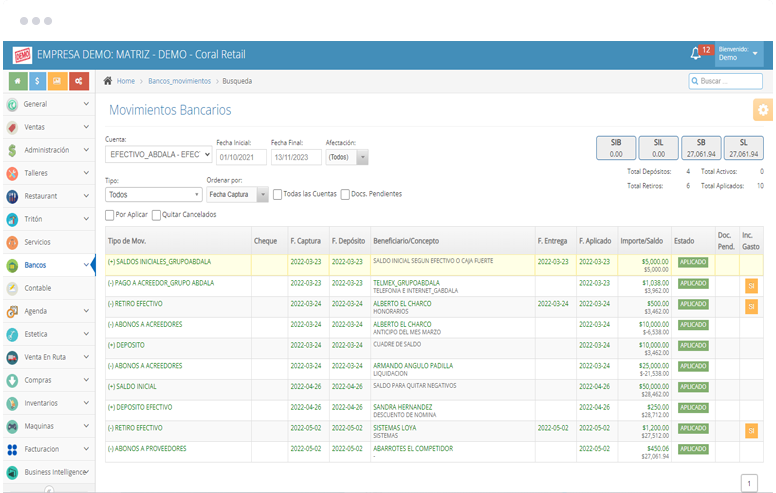Click the green home shortcut button
The height and width of the screenshot is (493, 776).
18,81
